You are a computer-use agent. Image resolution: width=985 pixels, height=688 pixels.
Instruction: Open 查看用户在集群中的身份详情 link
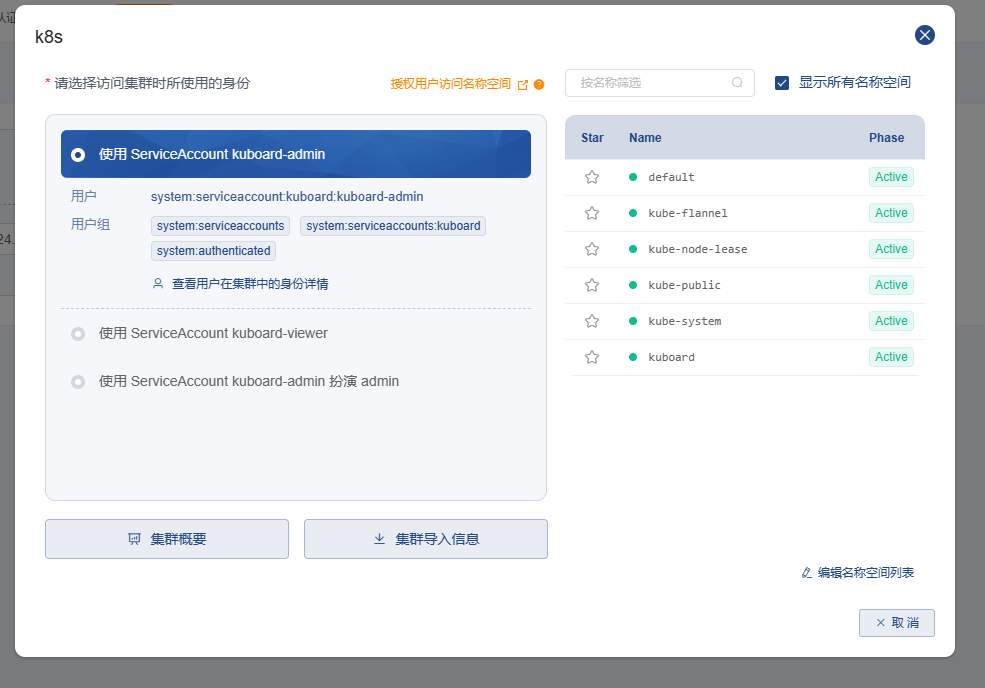click(x=250, y=284)
